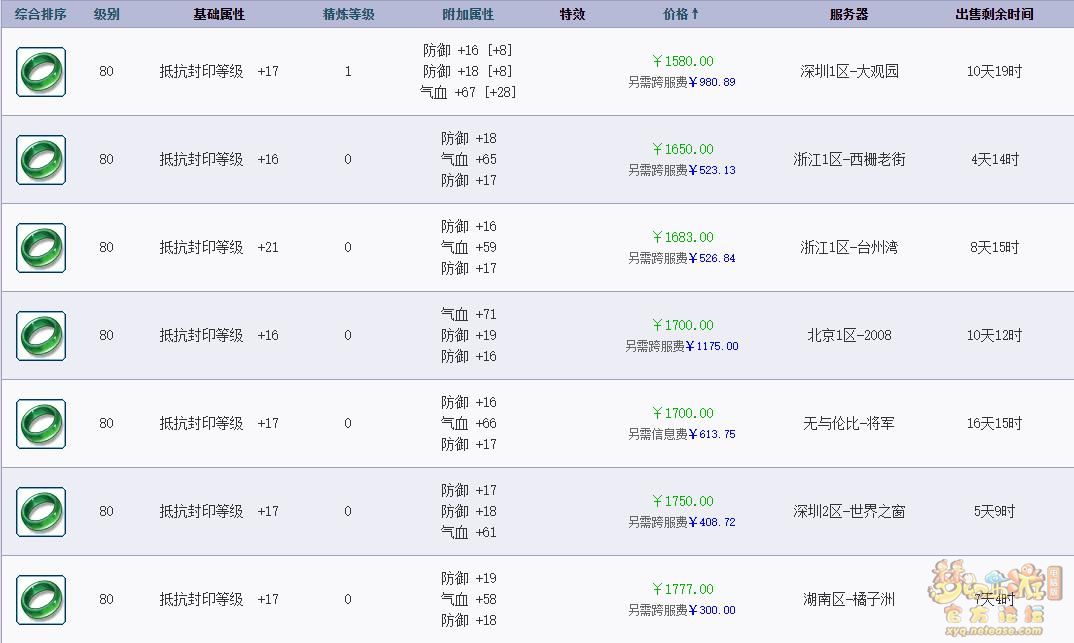Click the 出售剩余时间 column header

click(994, 15)
